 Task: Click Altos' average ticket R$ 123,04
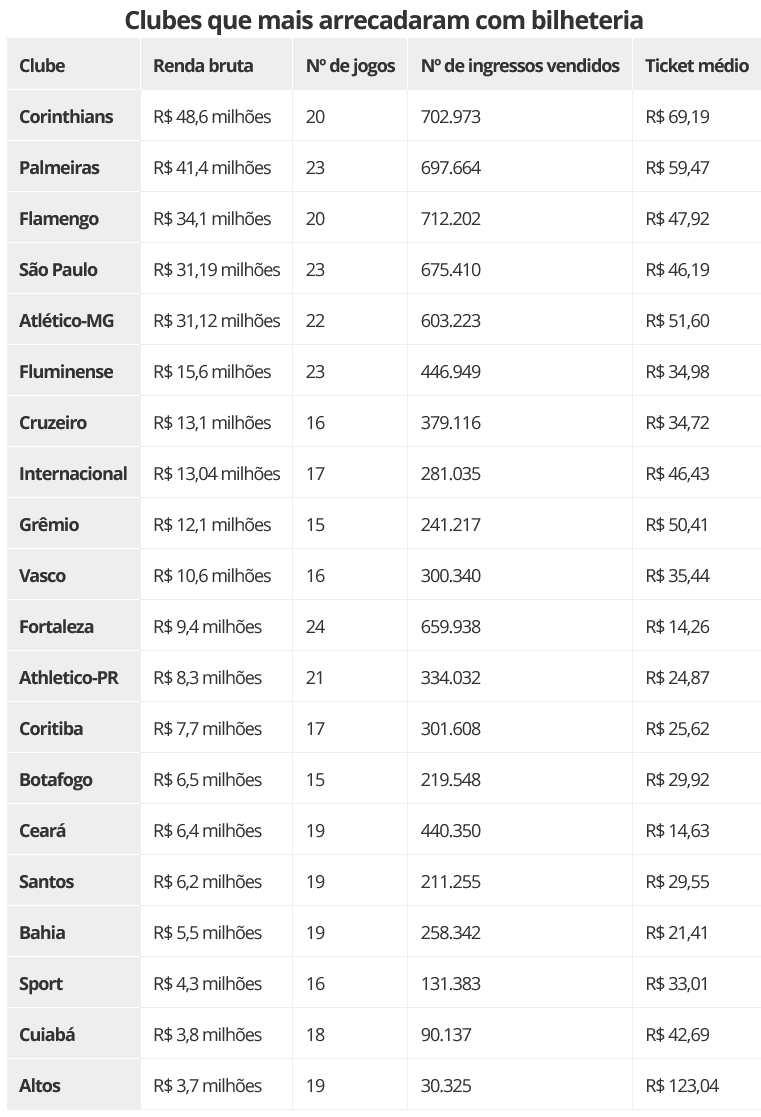[x=682, y=1086]
